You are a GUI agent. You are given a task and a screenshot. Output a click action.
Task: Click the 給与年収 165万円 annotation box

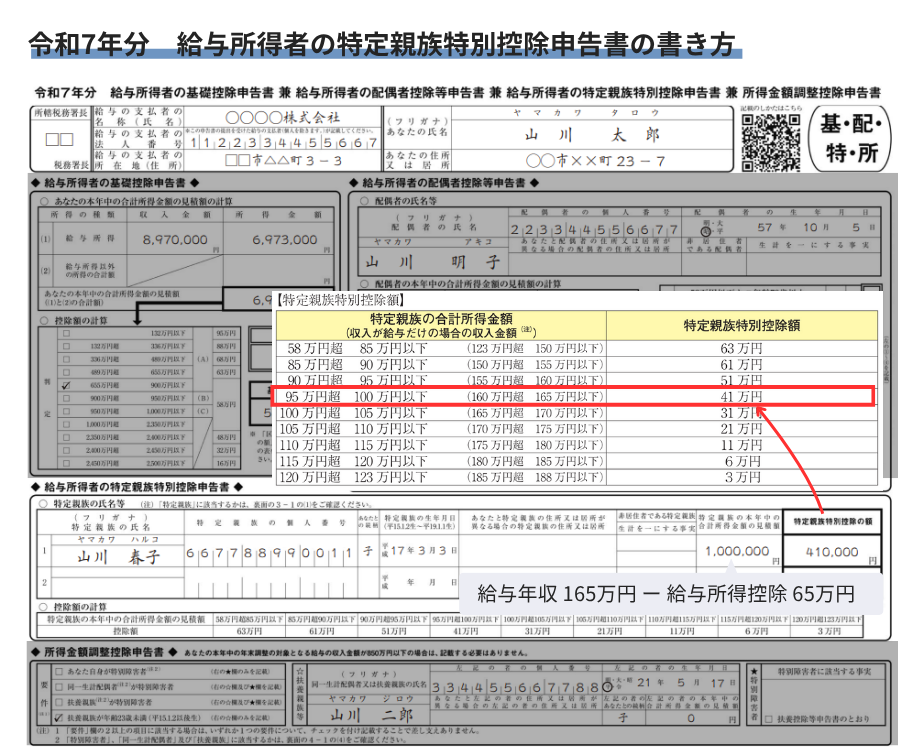tap(665, 592)
